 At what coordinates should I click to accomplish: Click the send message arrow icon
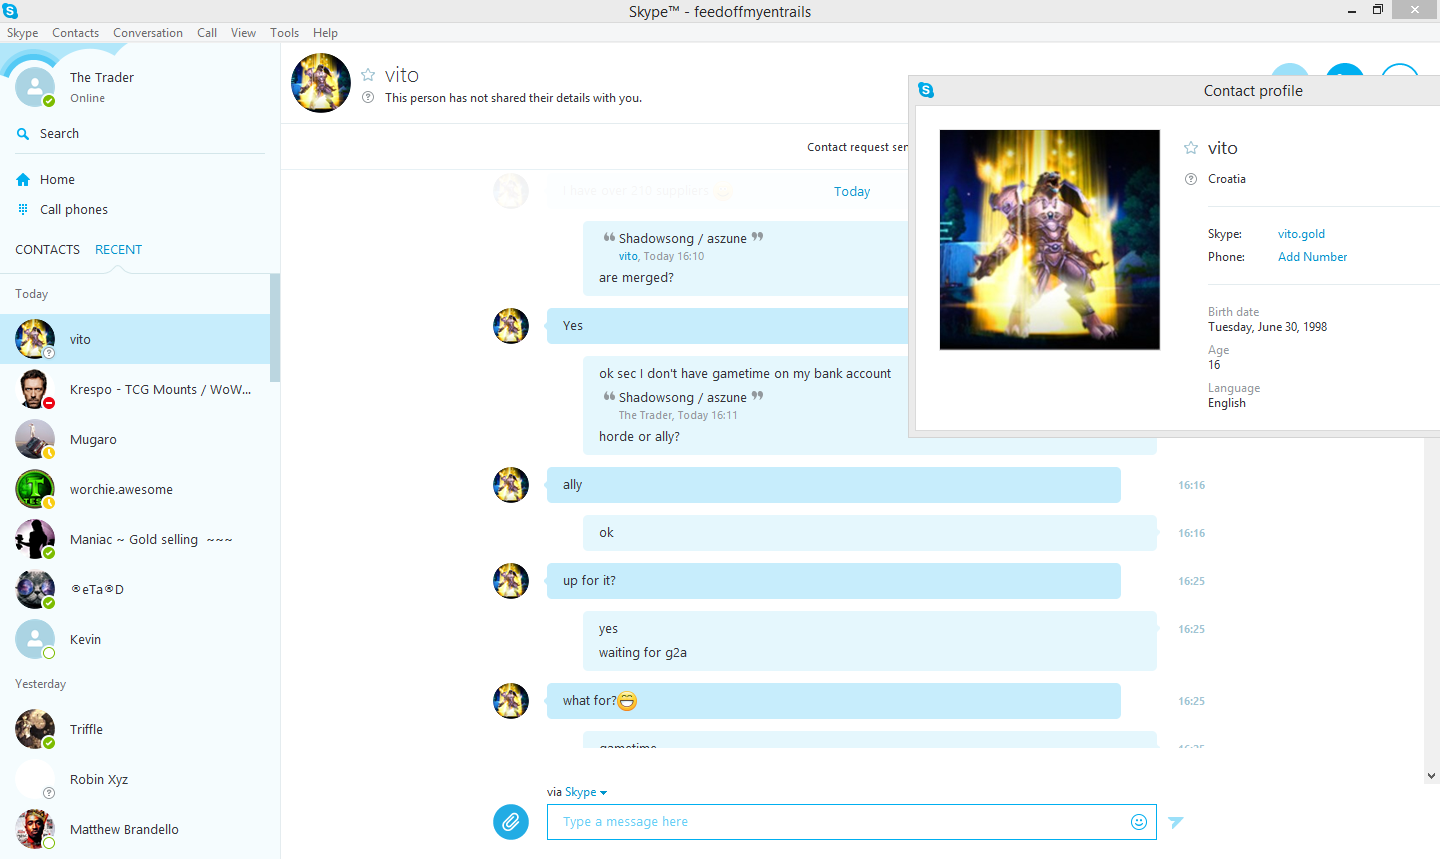[x=1176, y=822]
